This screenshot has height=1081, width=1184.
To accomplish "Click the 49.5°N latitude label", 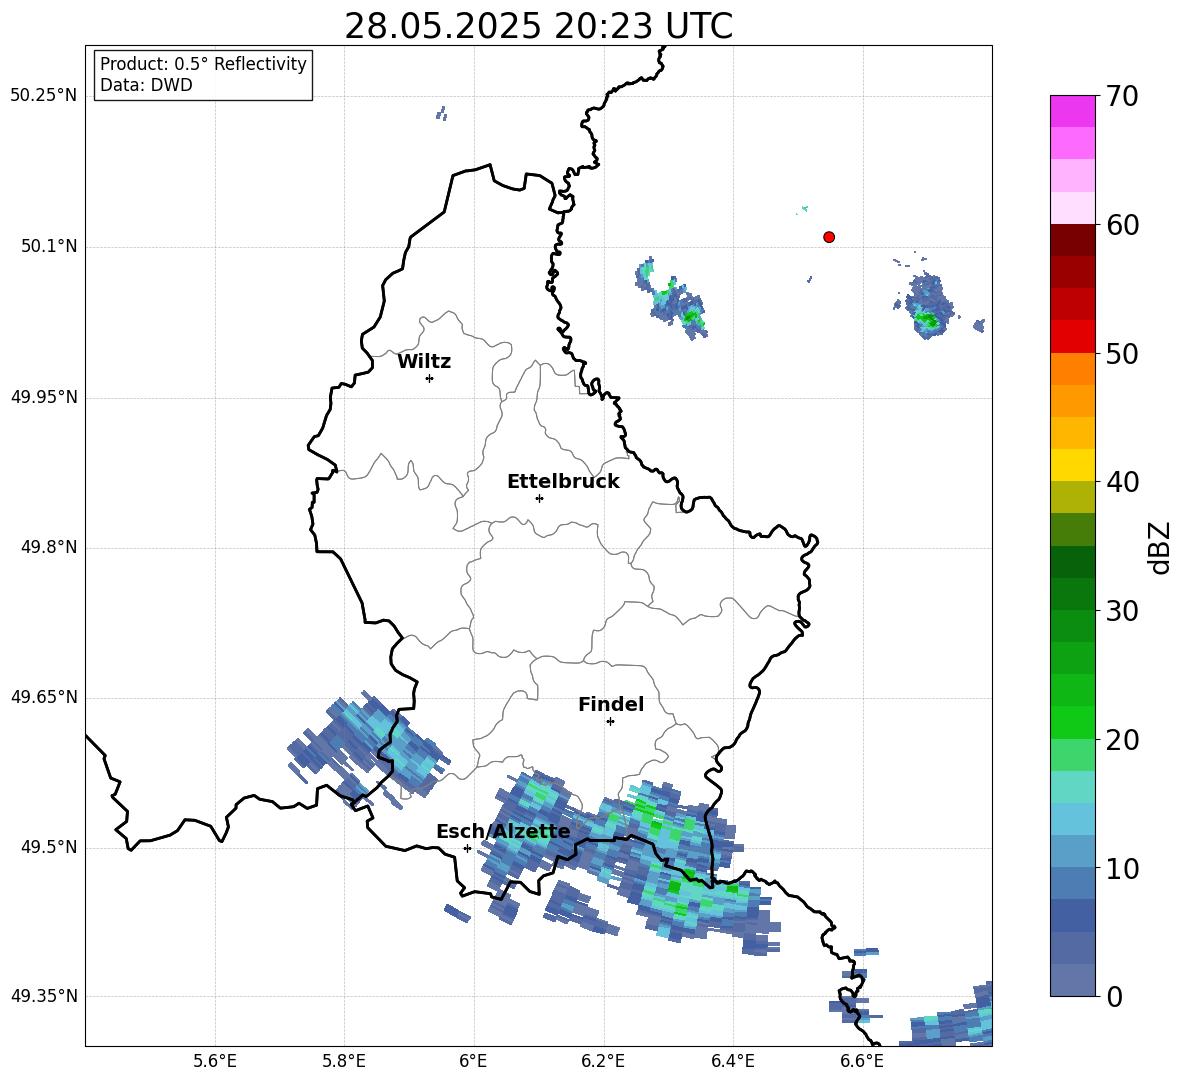I will (x=49, y=847).
